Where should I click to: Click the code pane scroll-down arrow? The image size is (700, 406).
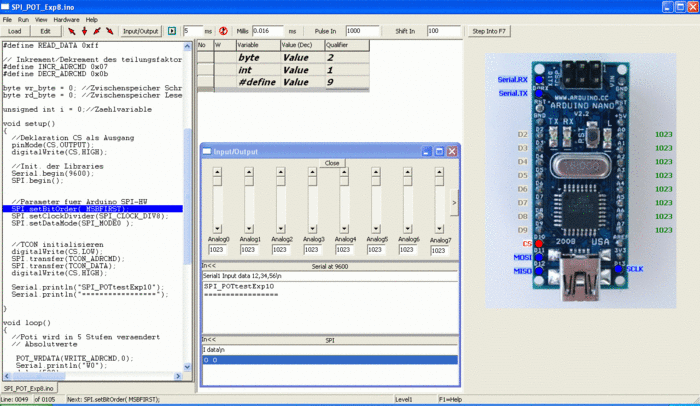(x=188, y=367)
